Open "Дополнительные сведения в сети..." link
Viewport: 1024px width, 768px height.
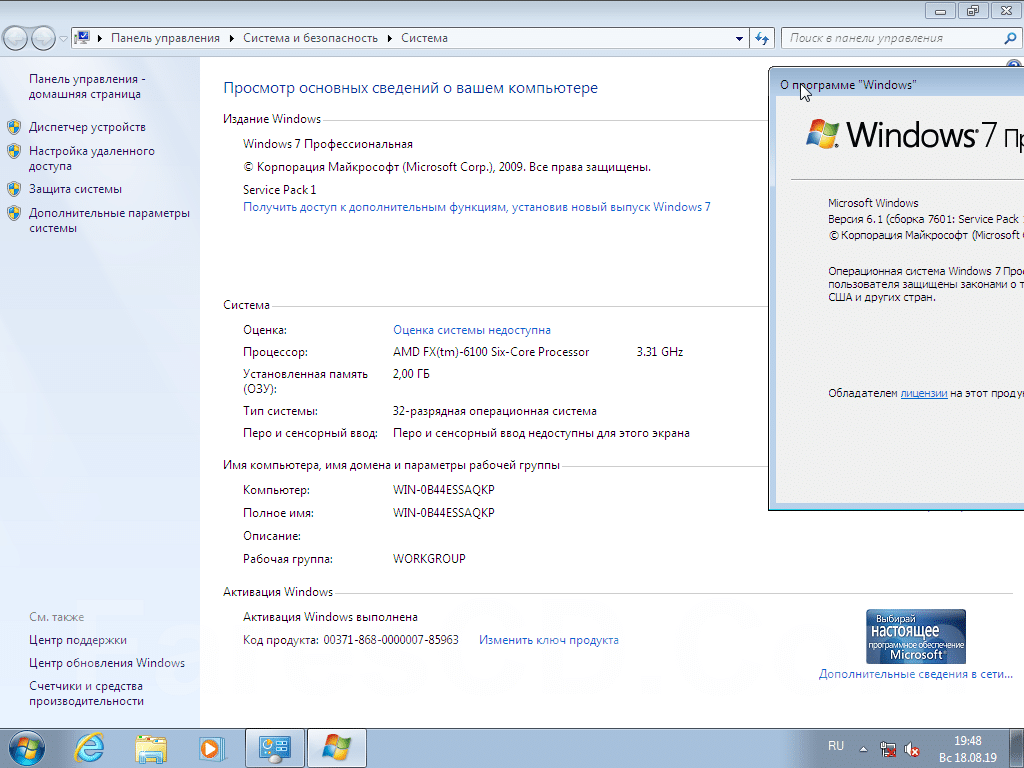pyautogui.click(x=916, y=674)
